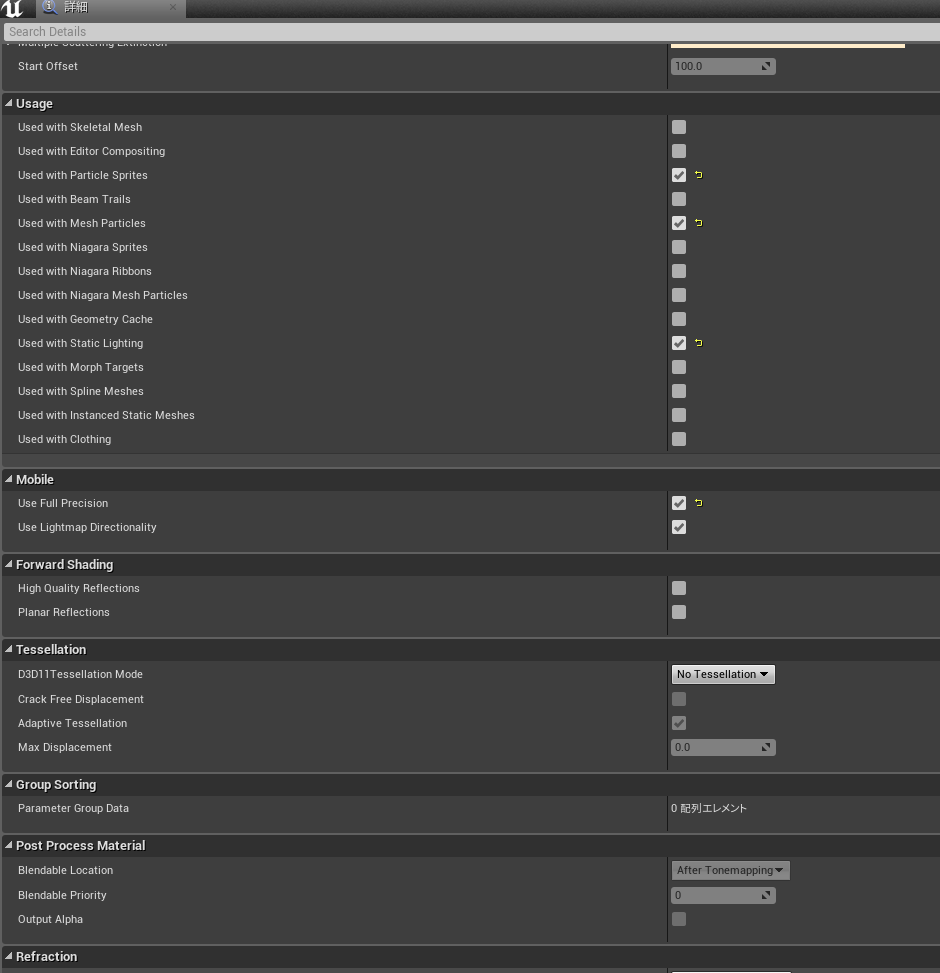The height and width of the screenshot is (973, 940).
Task: Click the Parameter Group Data array text
Action: (x=709, y=808)
